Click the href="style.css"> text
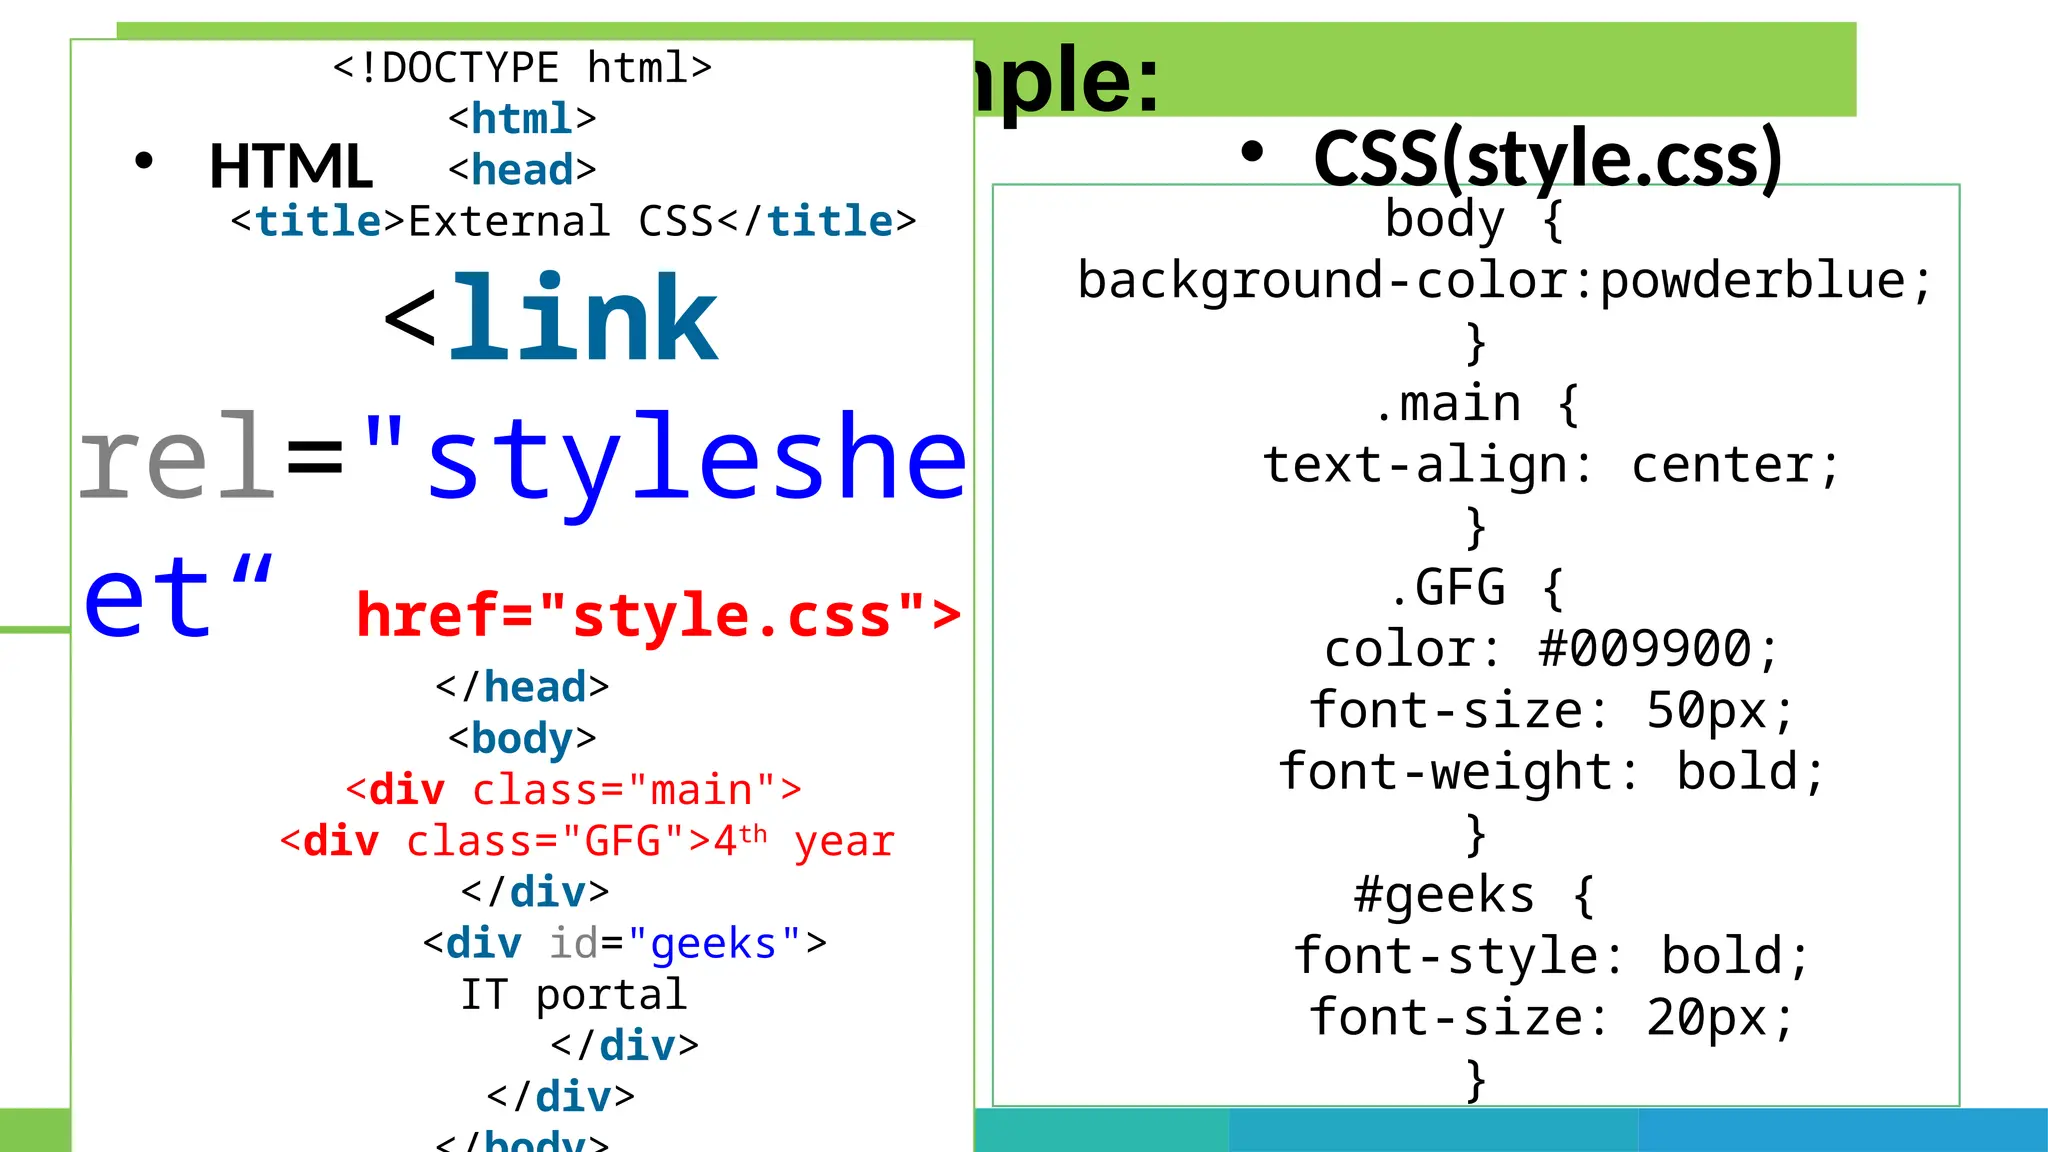2048x1152 pixels. coord(659,614)
